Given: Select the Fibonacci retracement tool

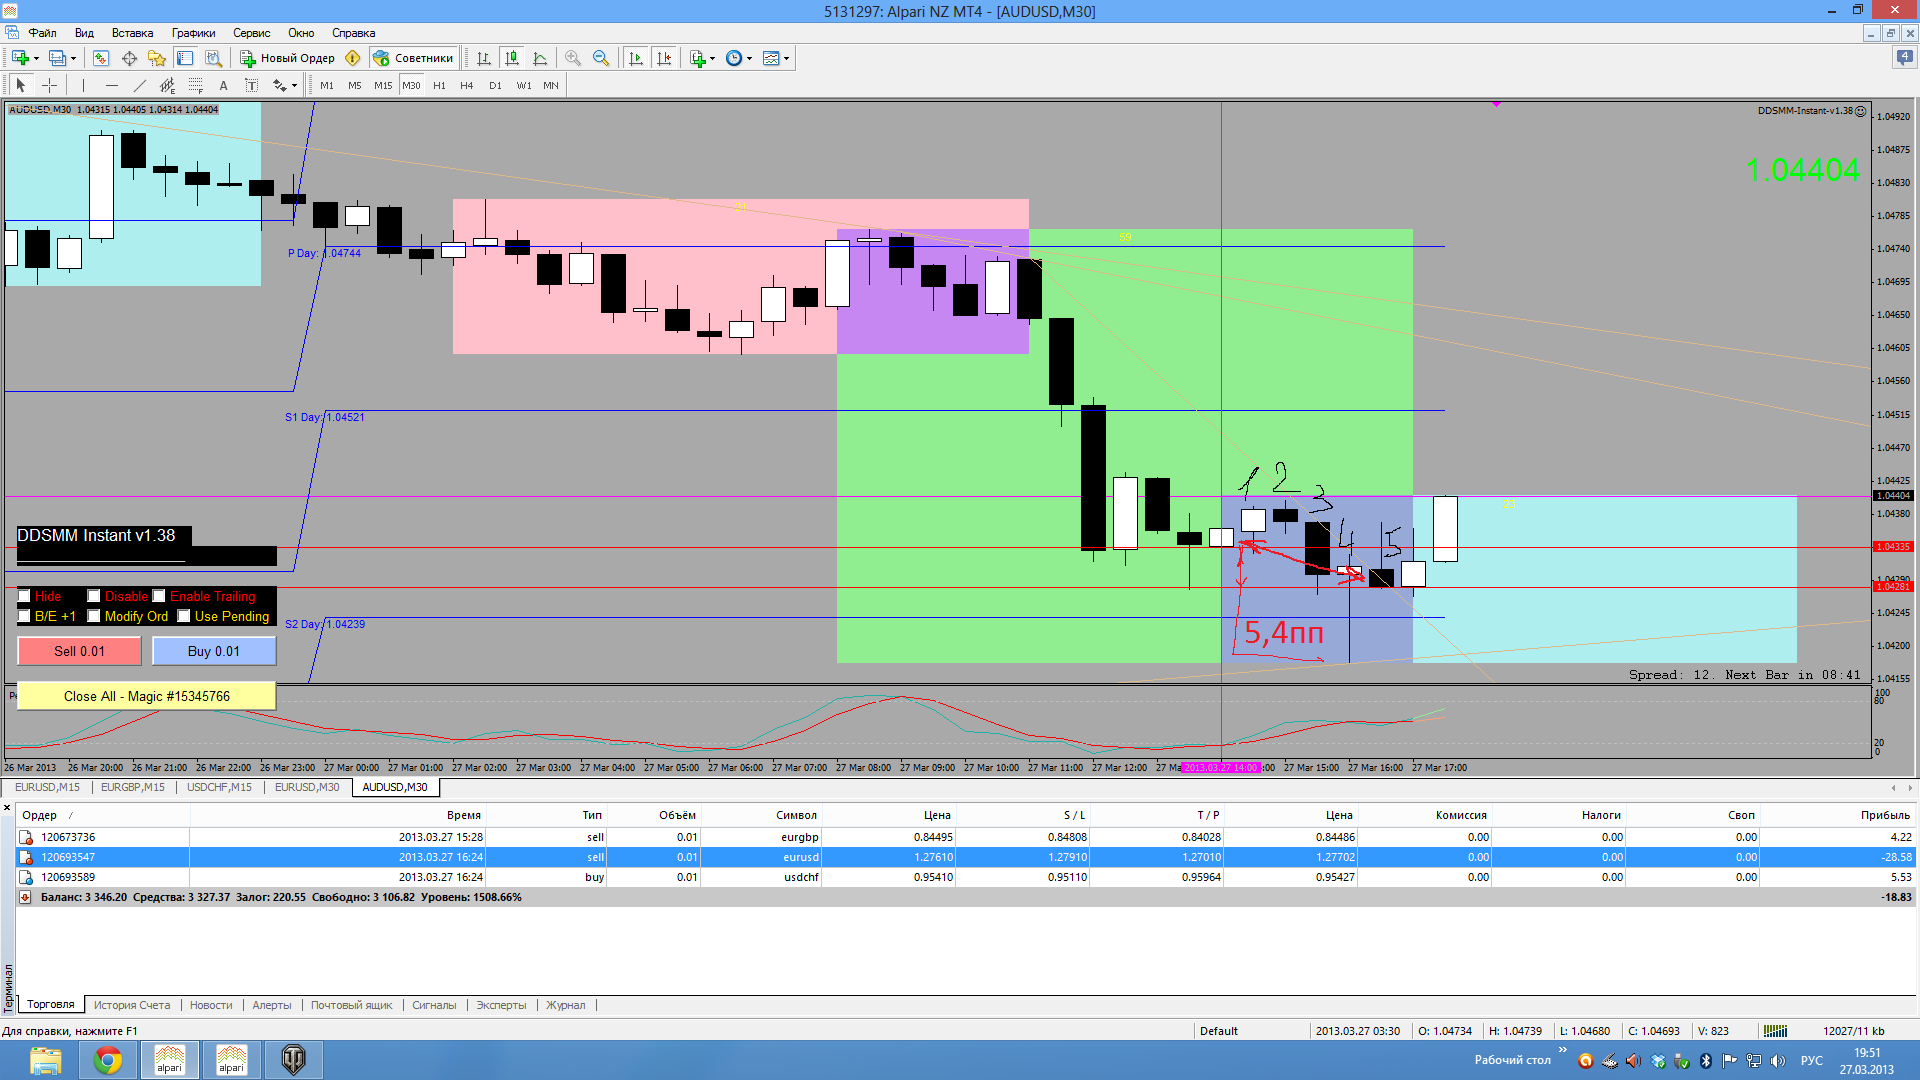Looking at the screenshot, I should point(196,85).
